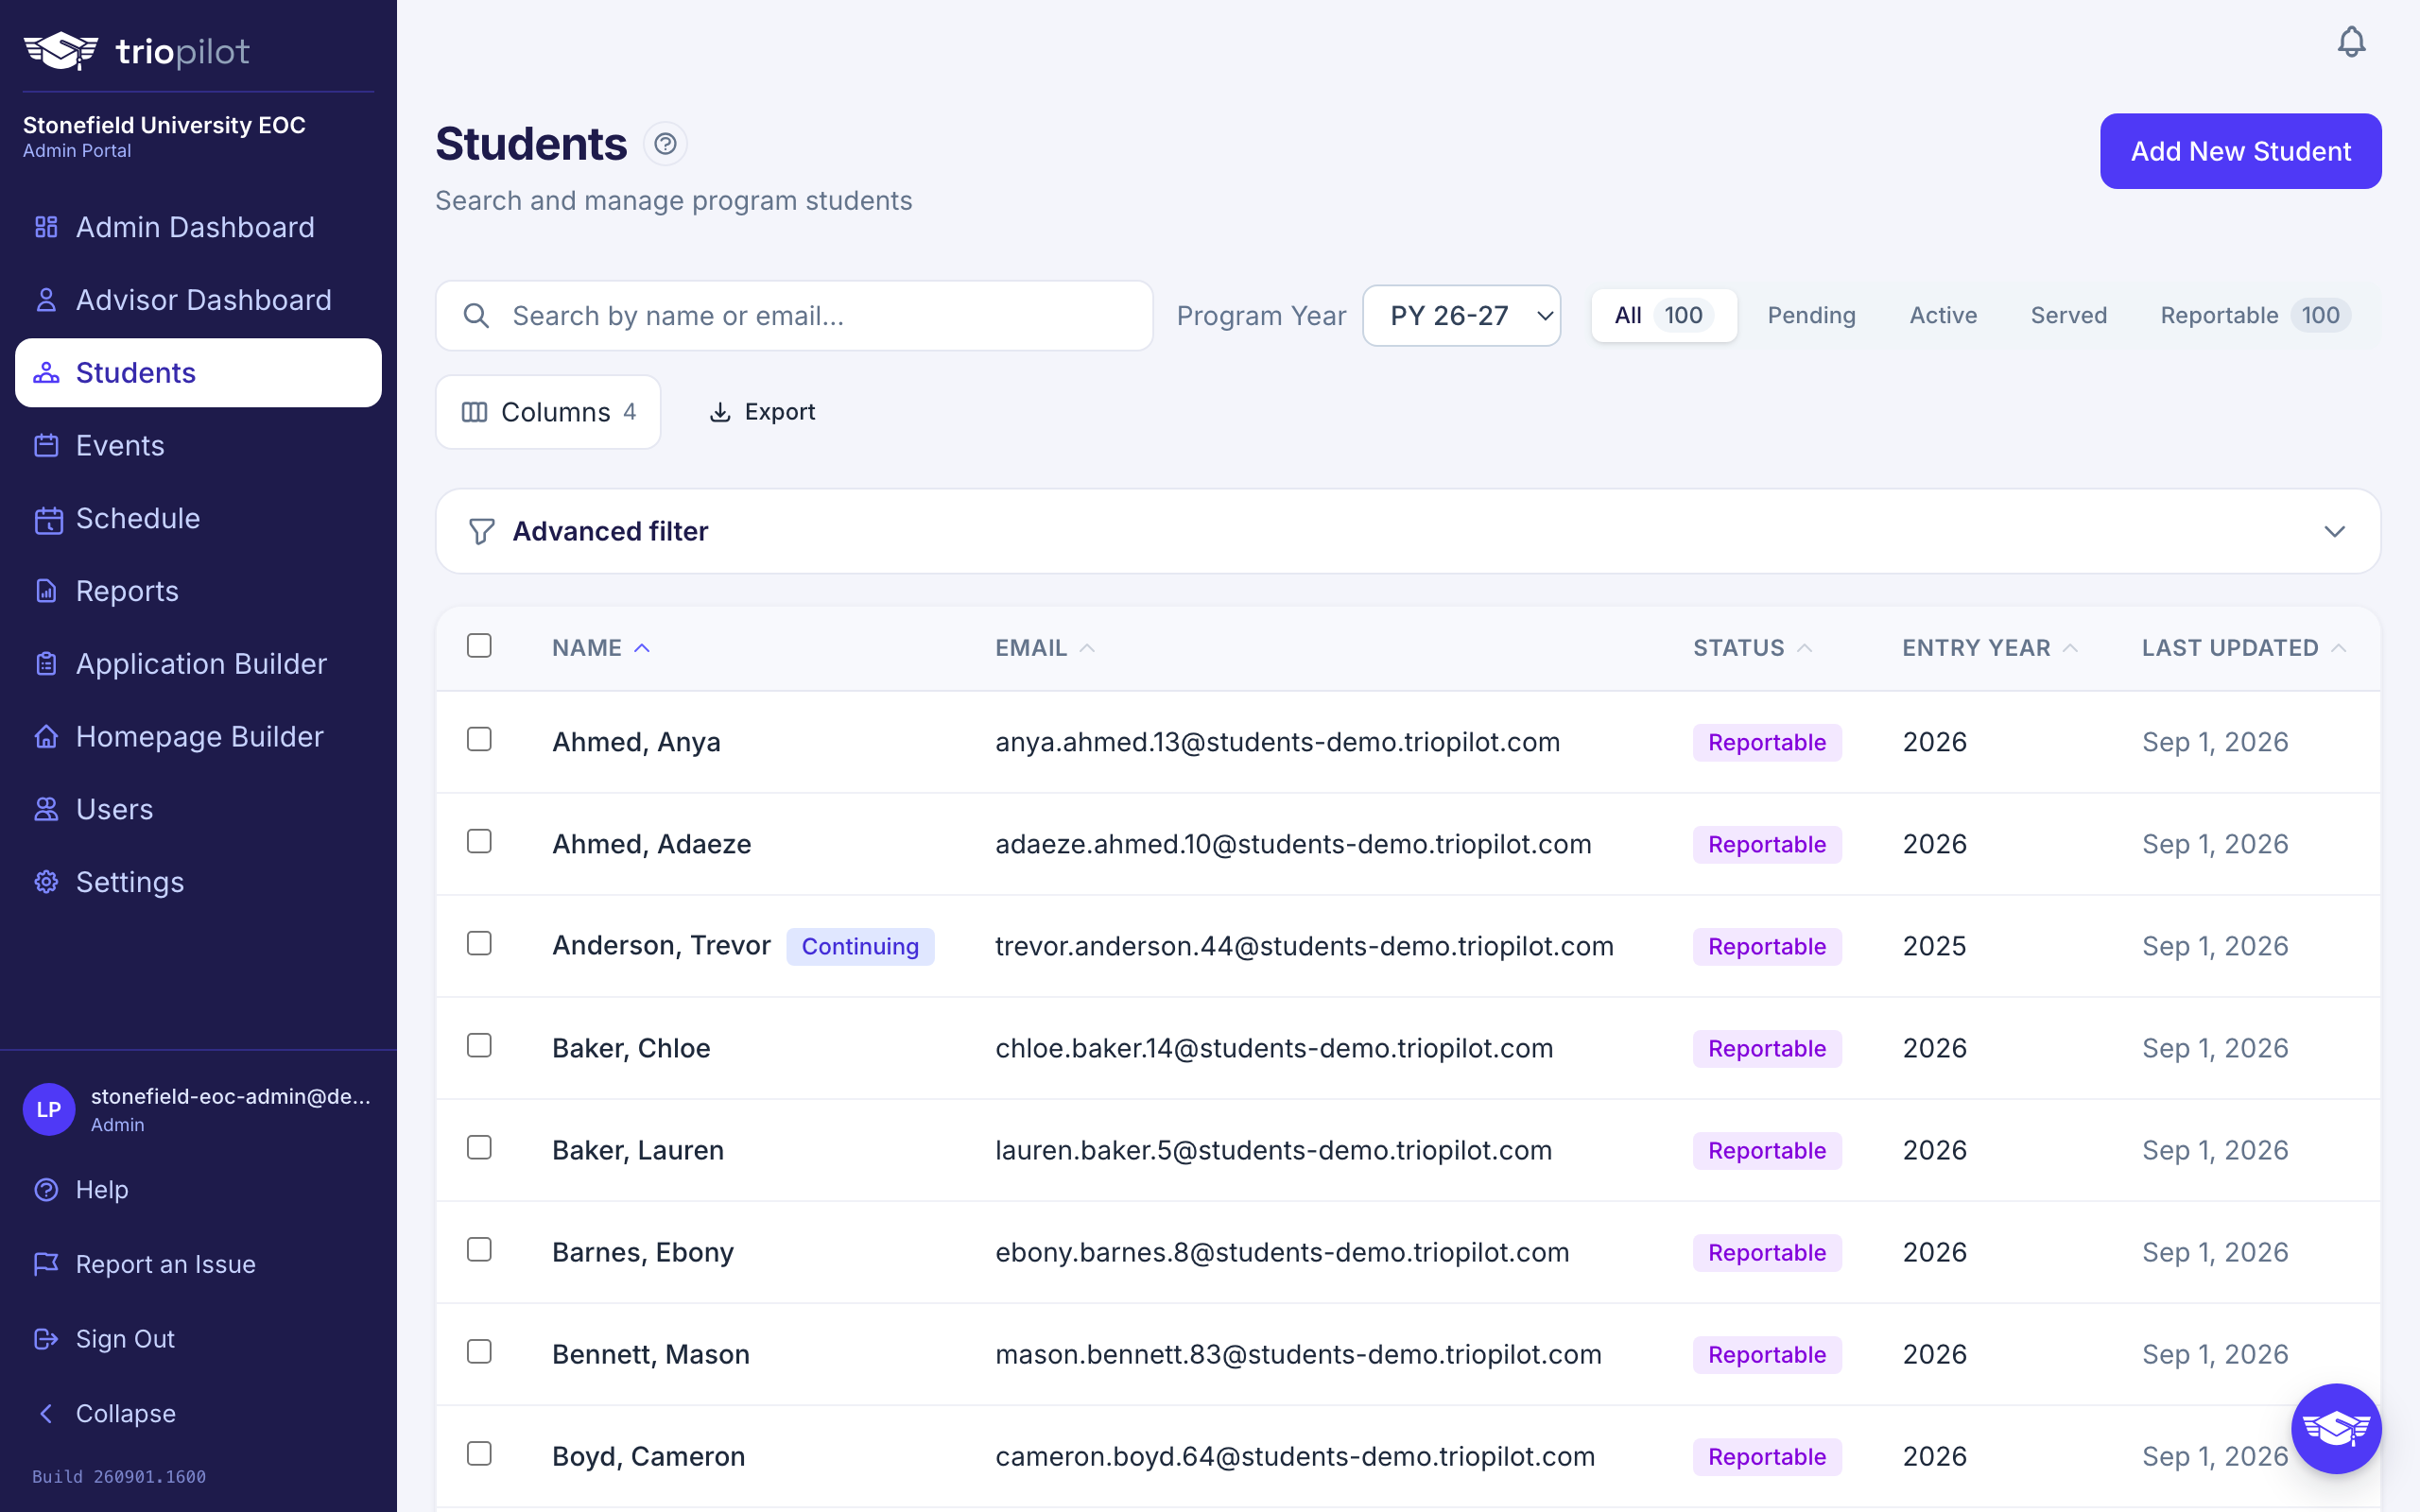
Task: Click the Export button label
Action: click(780, 412)
